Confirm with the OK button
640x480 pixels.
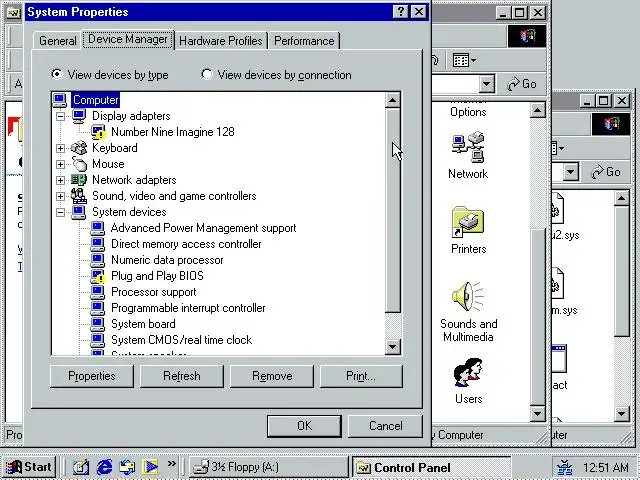click(x=304, y=426)
